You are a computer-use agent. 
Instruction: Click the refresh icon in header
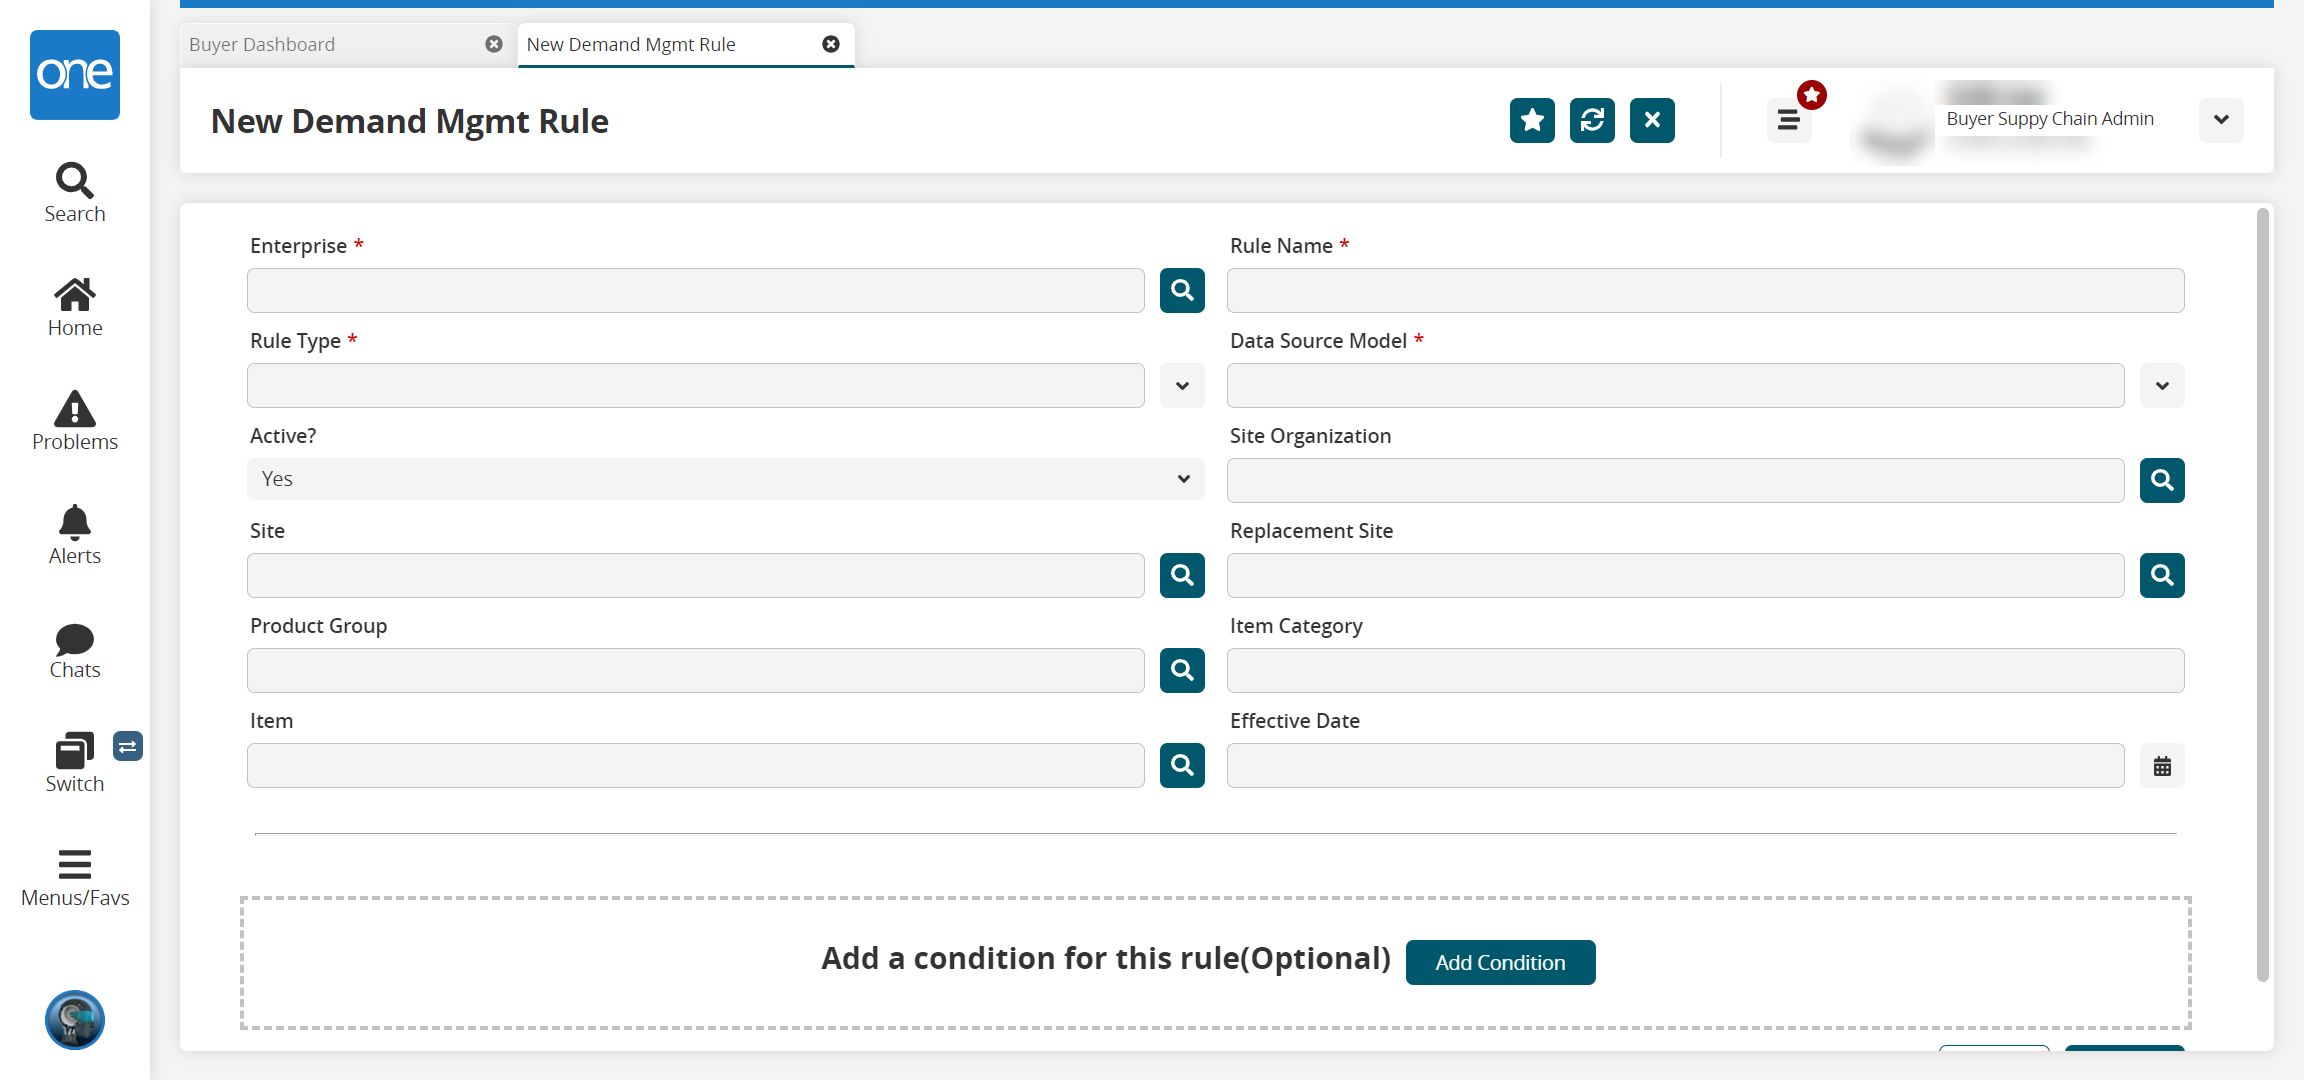1592,121
